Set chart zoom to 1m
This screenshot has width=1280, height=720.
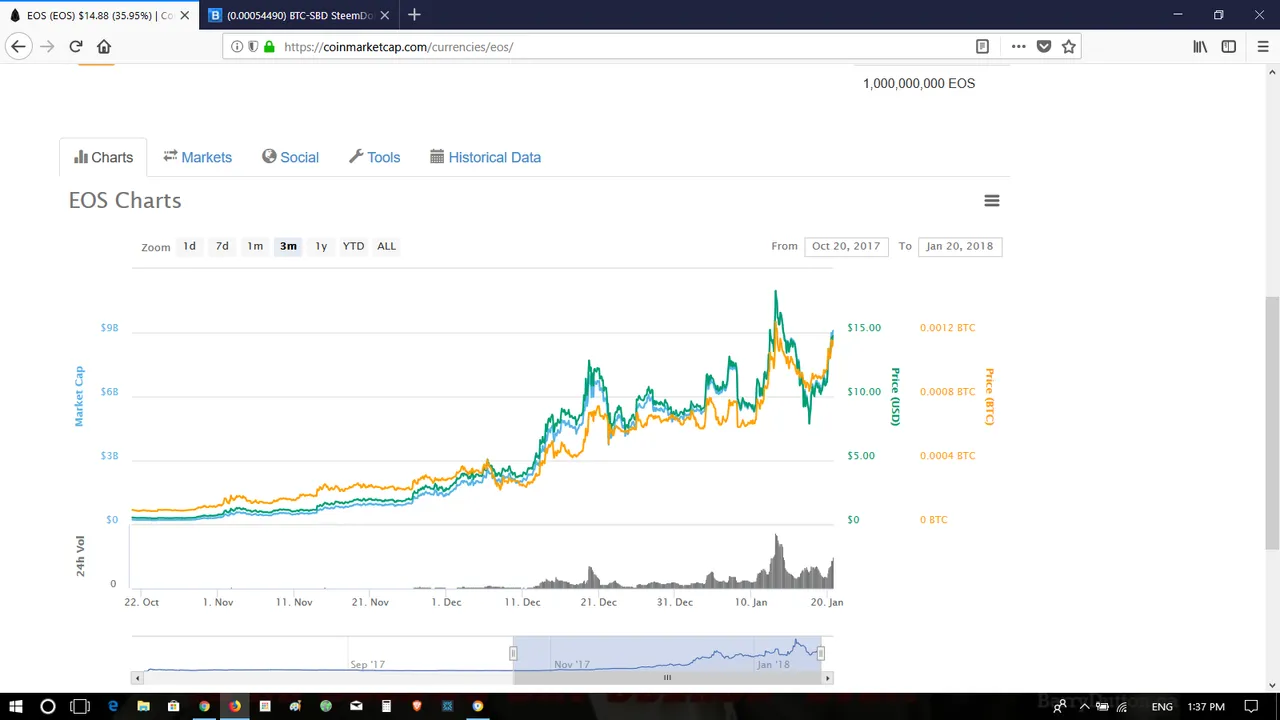(255, 246)
